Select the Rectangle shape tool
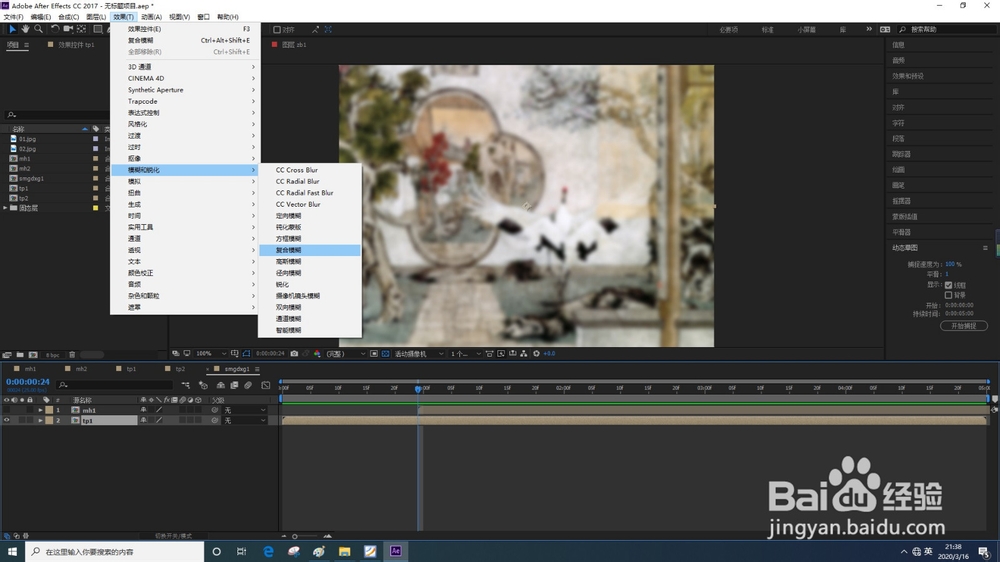Viewport: 1000px width, 562px height. 98,29
